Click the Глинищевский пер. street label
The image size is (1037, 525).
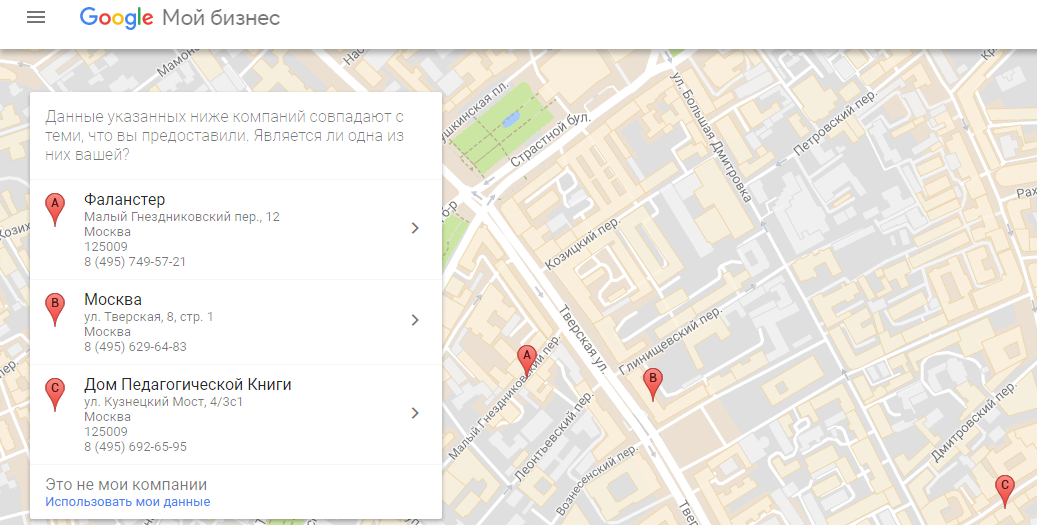coord(670,341)
